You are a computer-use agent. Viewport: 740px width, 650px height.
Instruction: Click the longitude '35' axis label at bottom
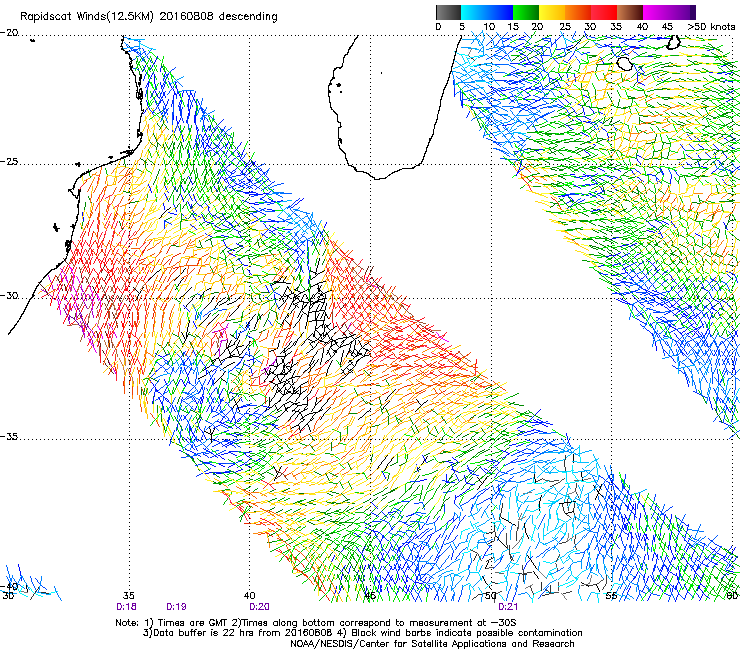click(129, 596)
